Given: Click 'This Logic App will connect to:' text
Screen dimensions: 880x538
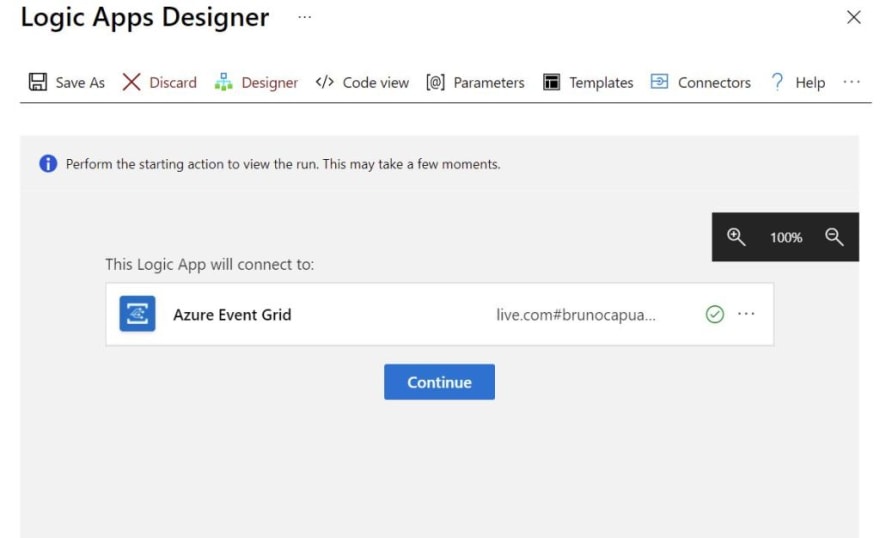Looking at the screenshot, I should point(210,264).
